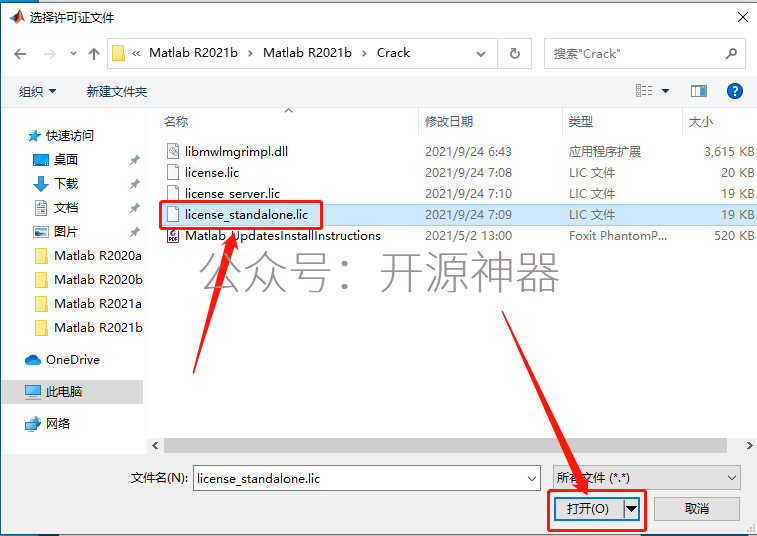Click the pin icon next to 图片

[135, 232]
